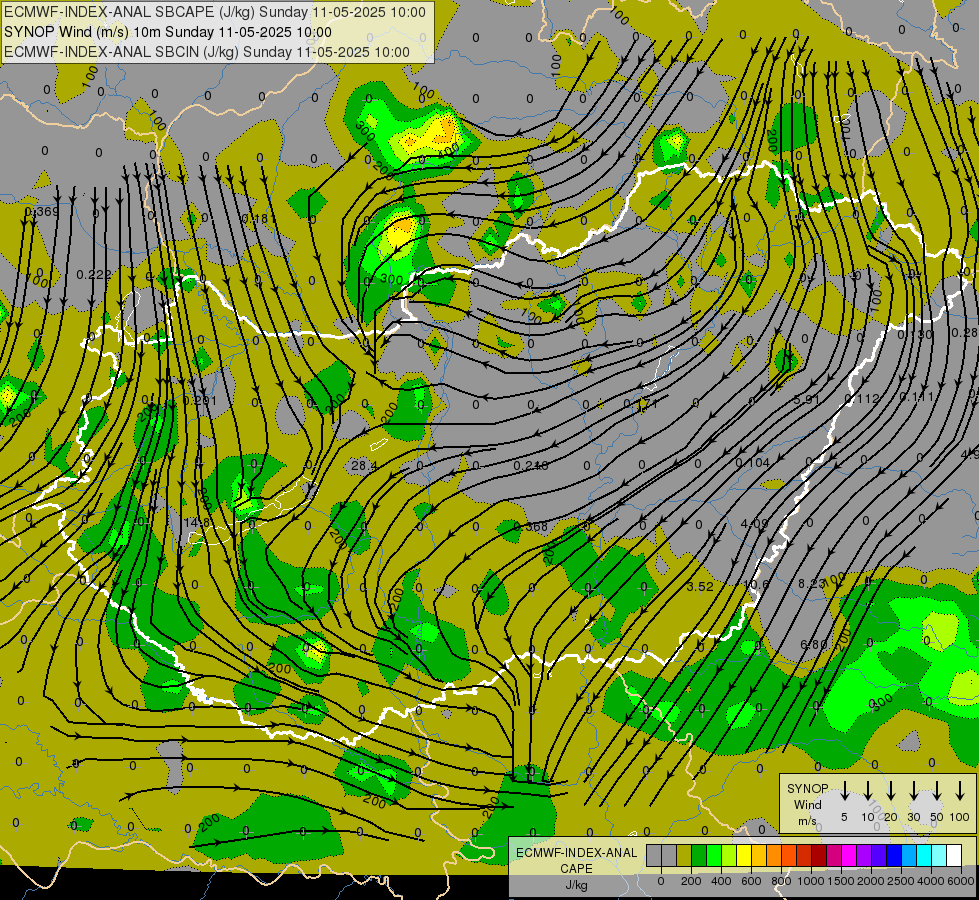The image size is (979, 900).
Task: Click the wind legend arrow above 100
Action: (960, 791)
